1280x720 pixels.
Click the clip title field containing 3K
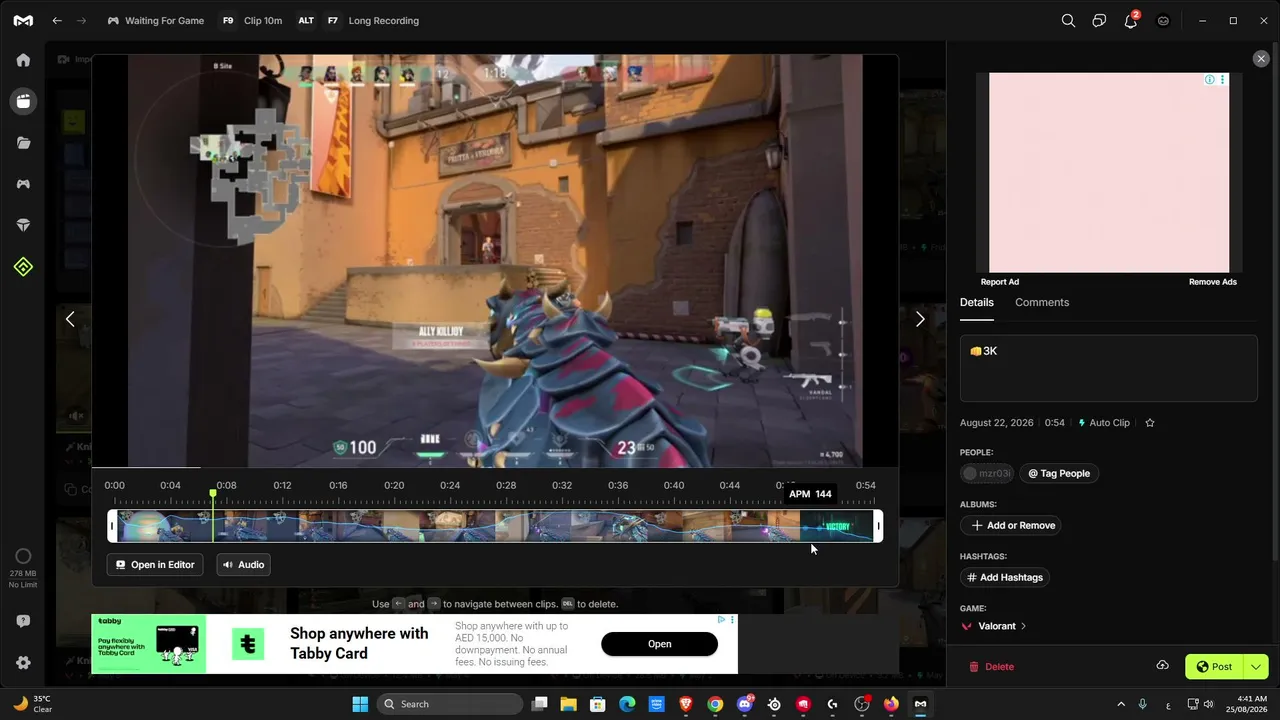tap(1108, 368)
